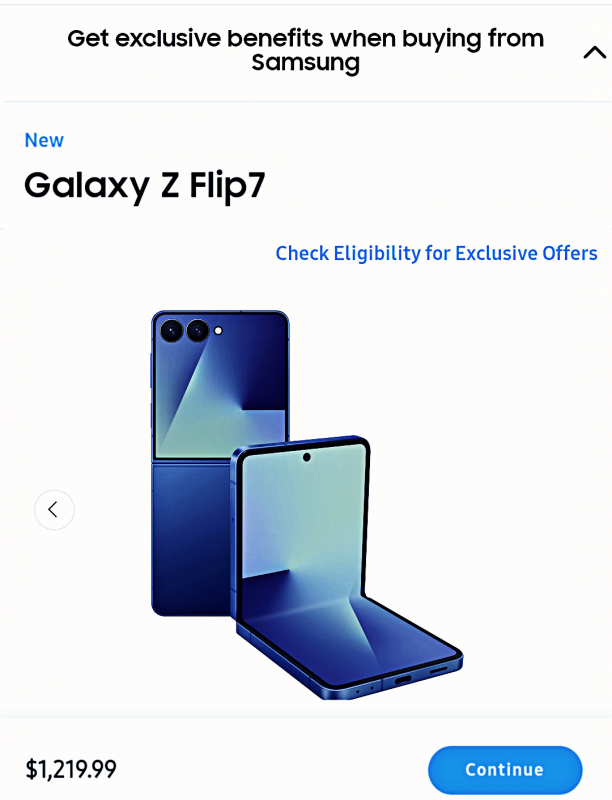Click the previous image arrow button
Viewport: 612px width, 800px height.
point(54,509)
